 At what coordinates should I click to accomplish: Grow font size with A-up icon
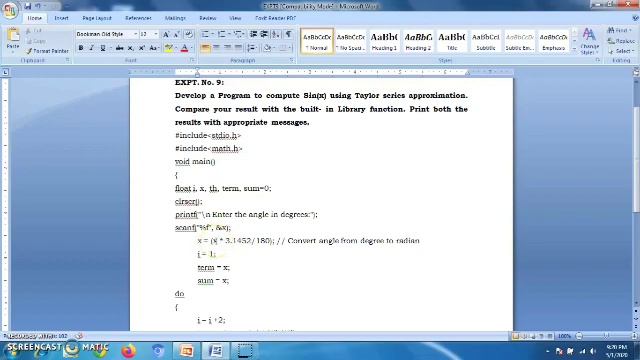click(x=166, y=34)
